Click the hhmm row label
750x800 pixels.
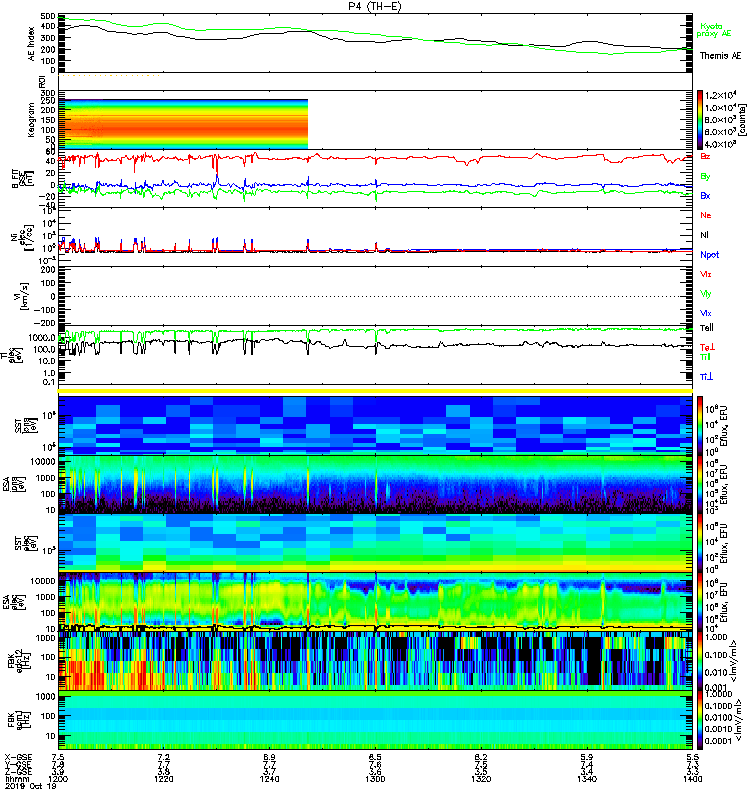[15, 779]
